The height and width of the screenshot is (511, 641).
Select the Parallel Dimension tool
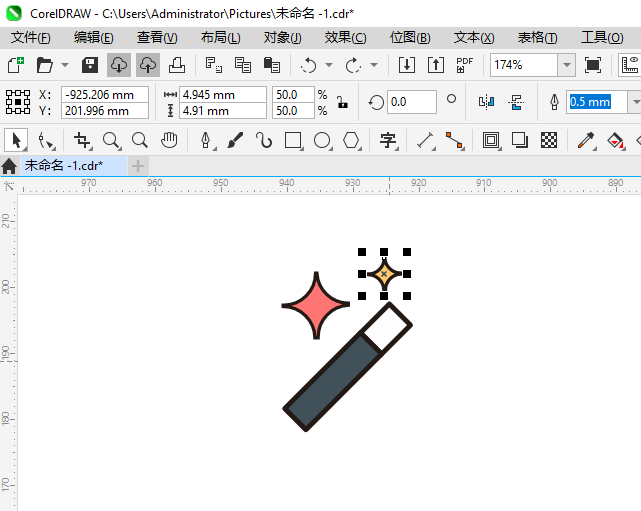425,141
